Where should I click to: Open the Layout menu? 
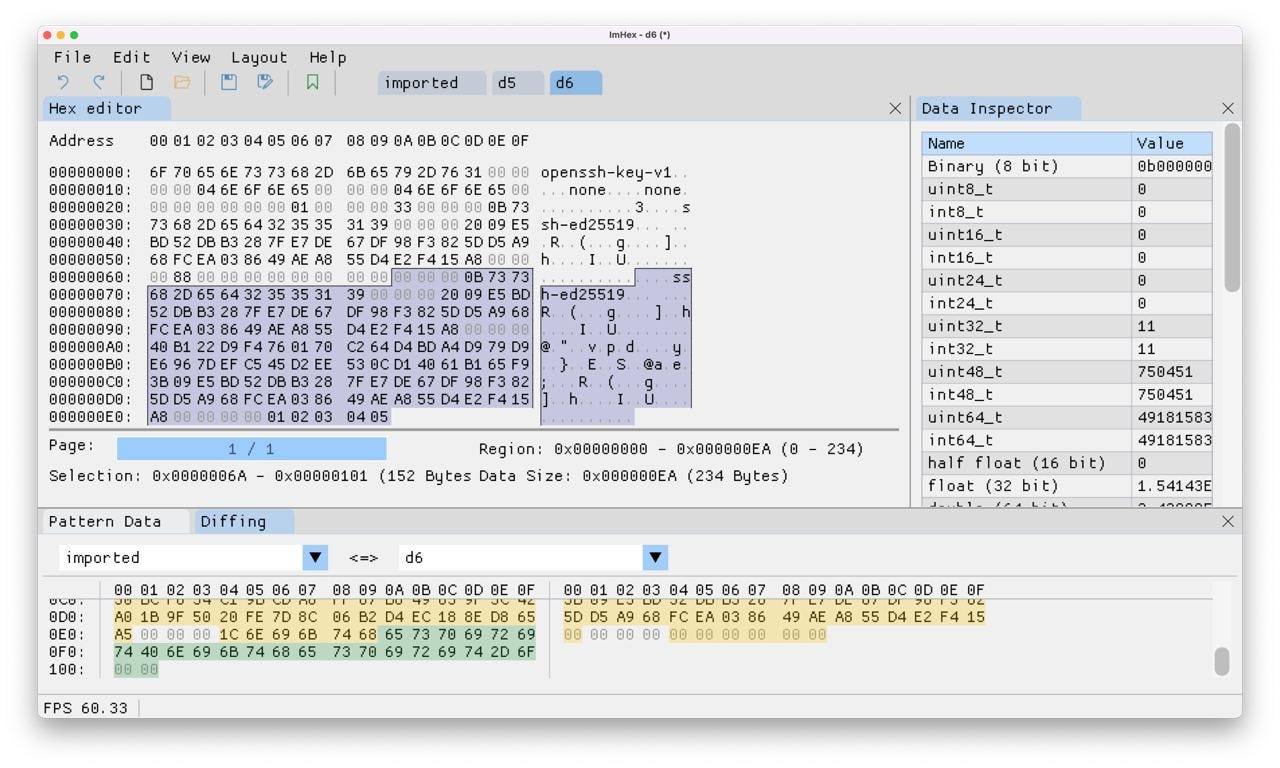[x=259, y=58]
